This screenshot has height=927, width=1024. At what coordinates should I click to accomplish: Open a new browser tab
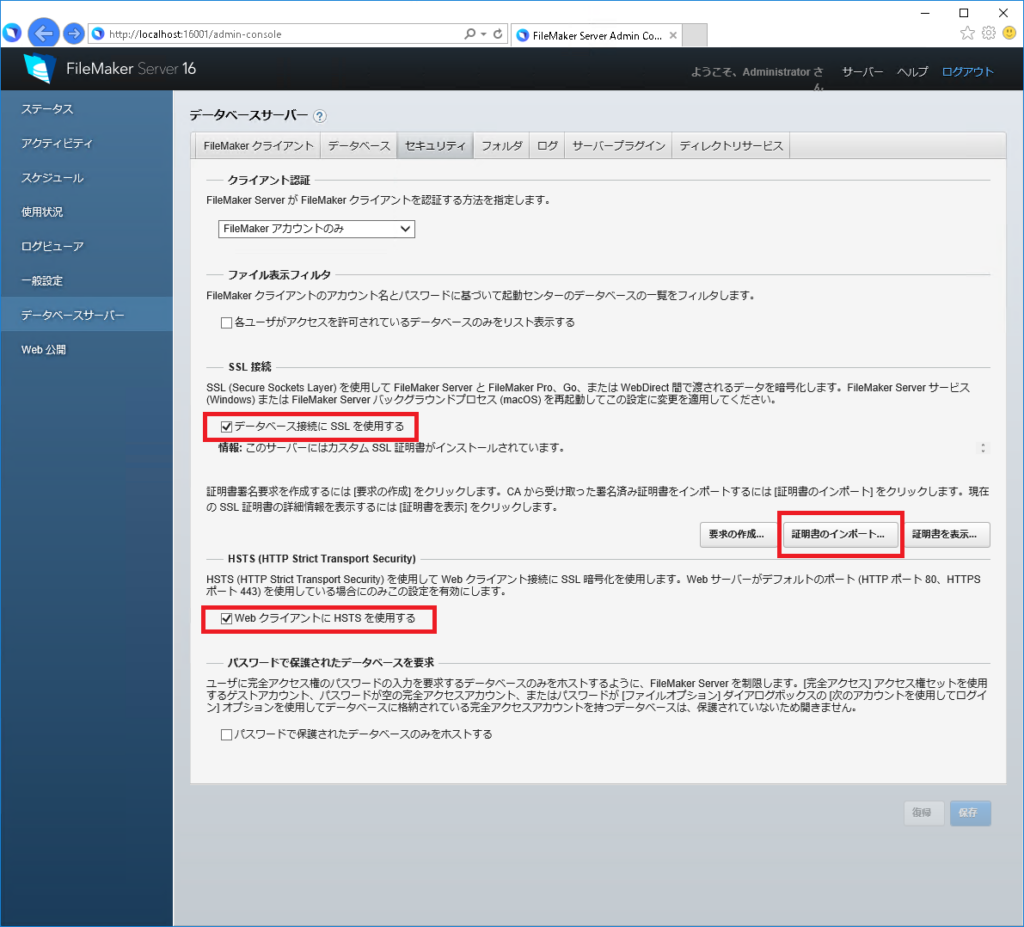tap(695, 35)
